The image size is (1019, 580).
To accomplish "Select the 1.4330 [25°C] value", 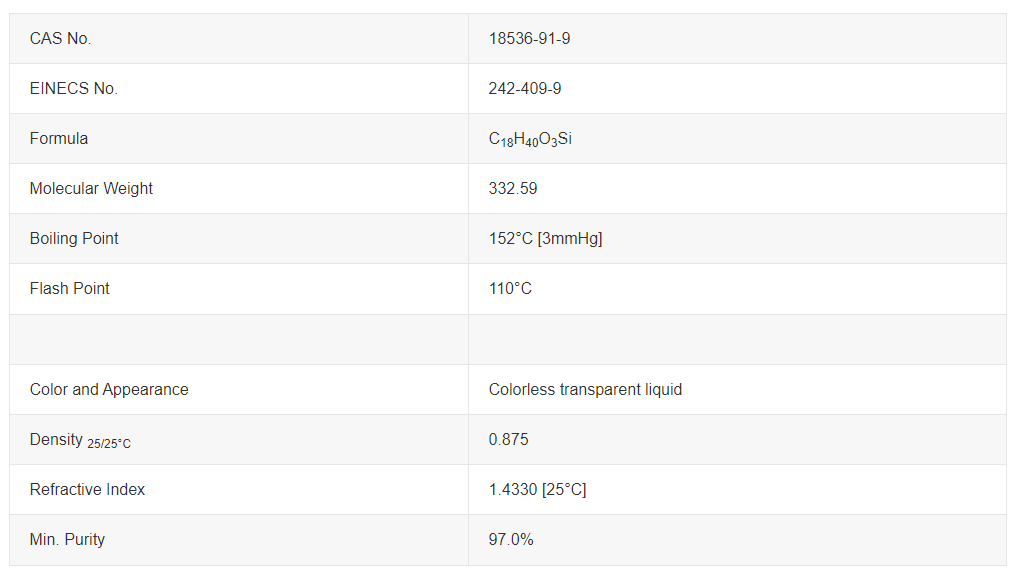I will point(537,490).
